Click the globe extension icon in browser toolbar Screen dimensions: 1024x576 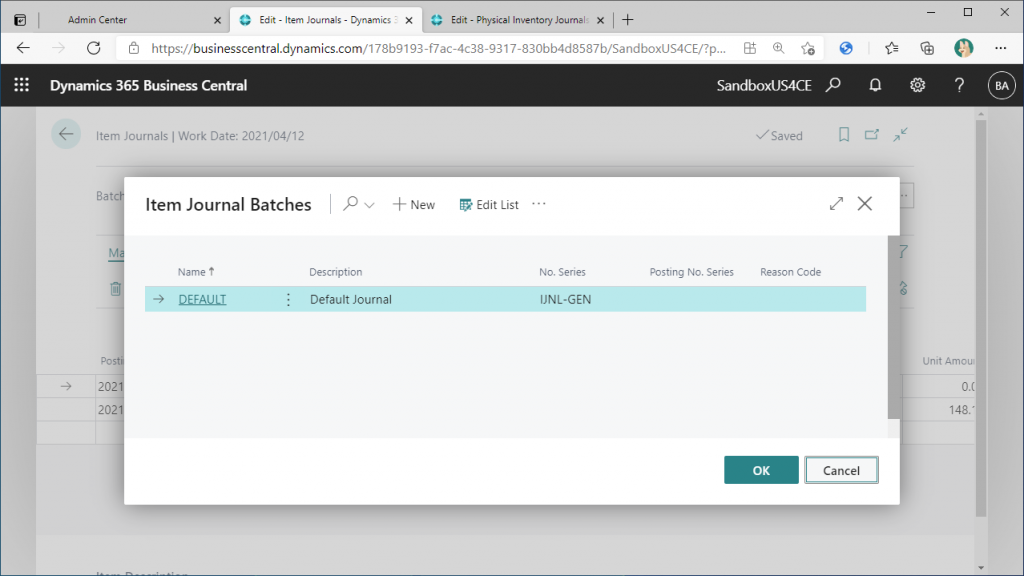846,48
